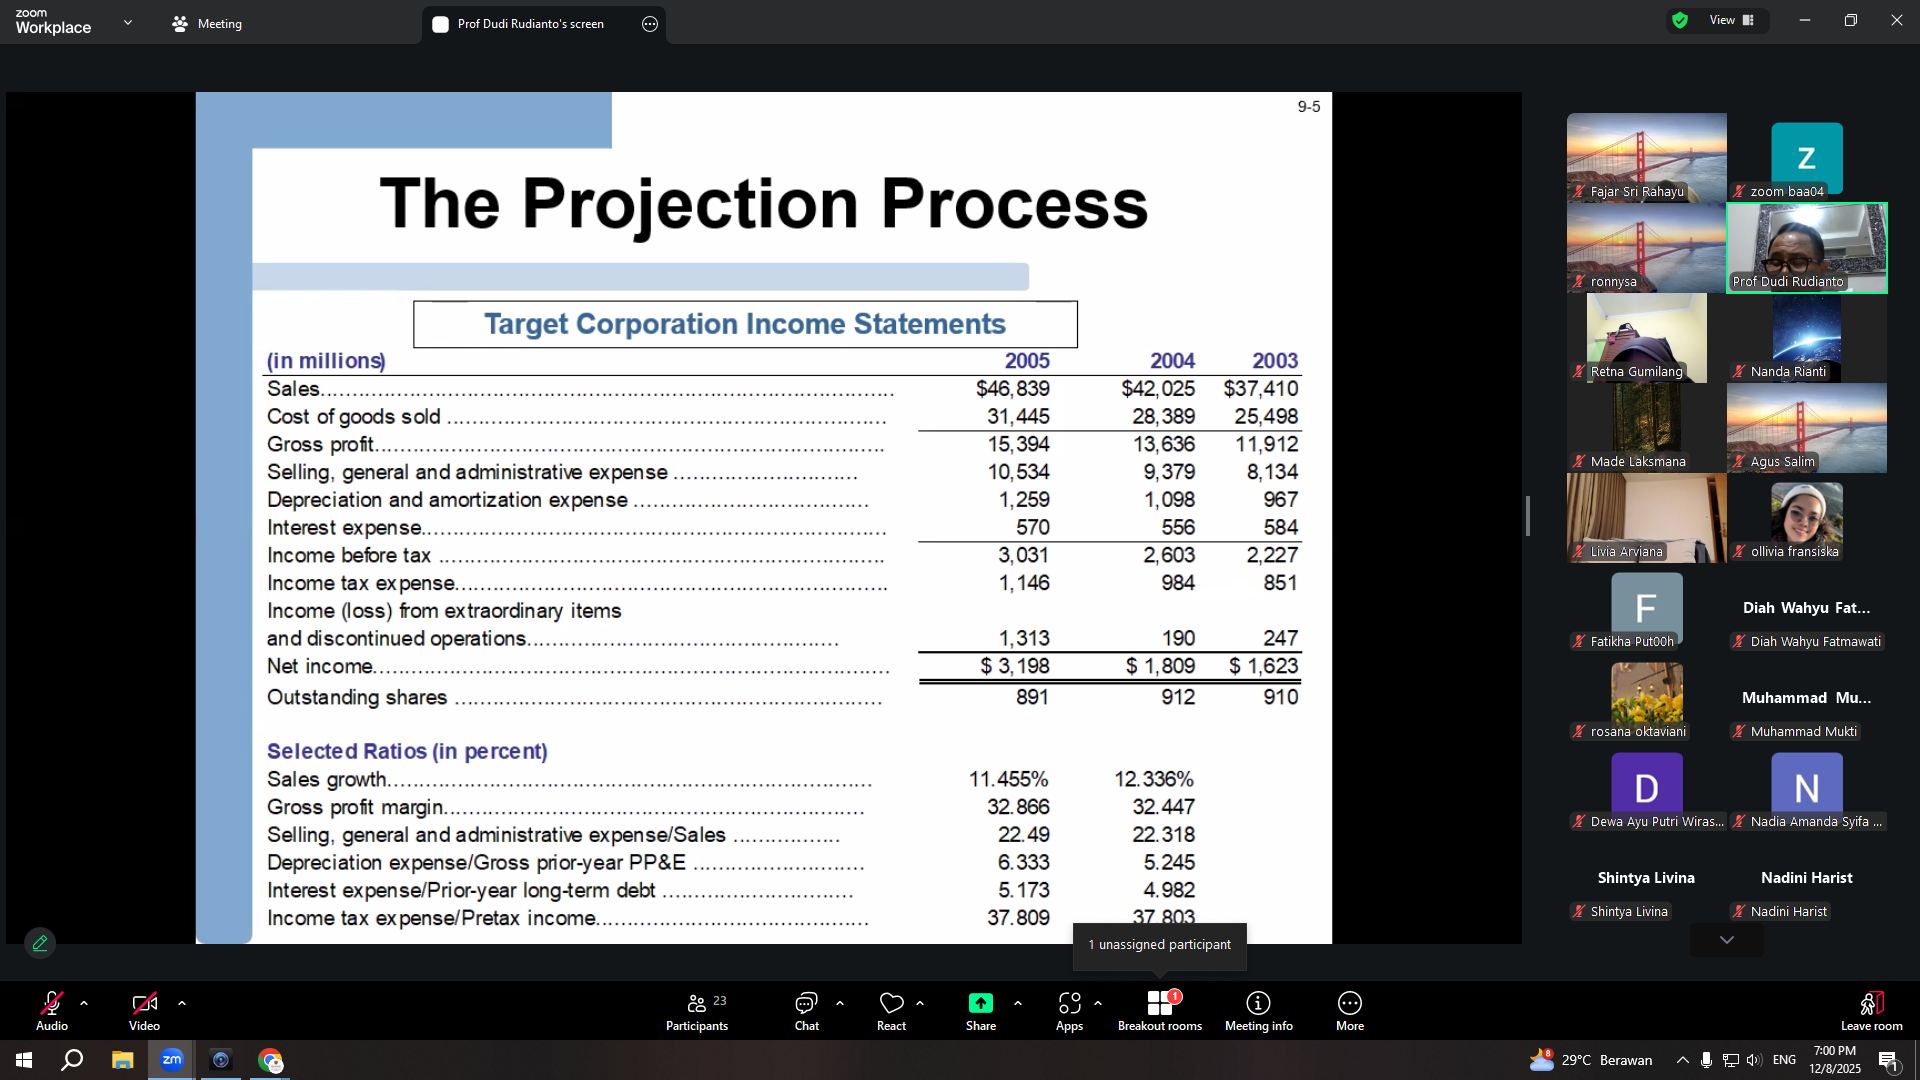1920x1080 pixels.
Task: Open Google Chrome from taskbar
Action: pos(270,1060)
